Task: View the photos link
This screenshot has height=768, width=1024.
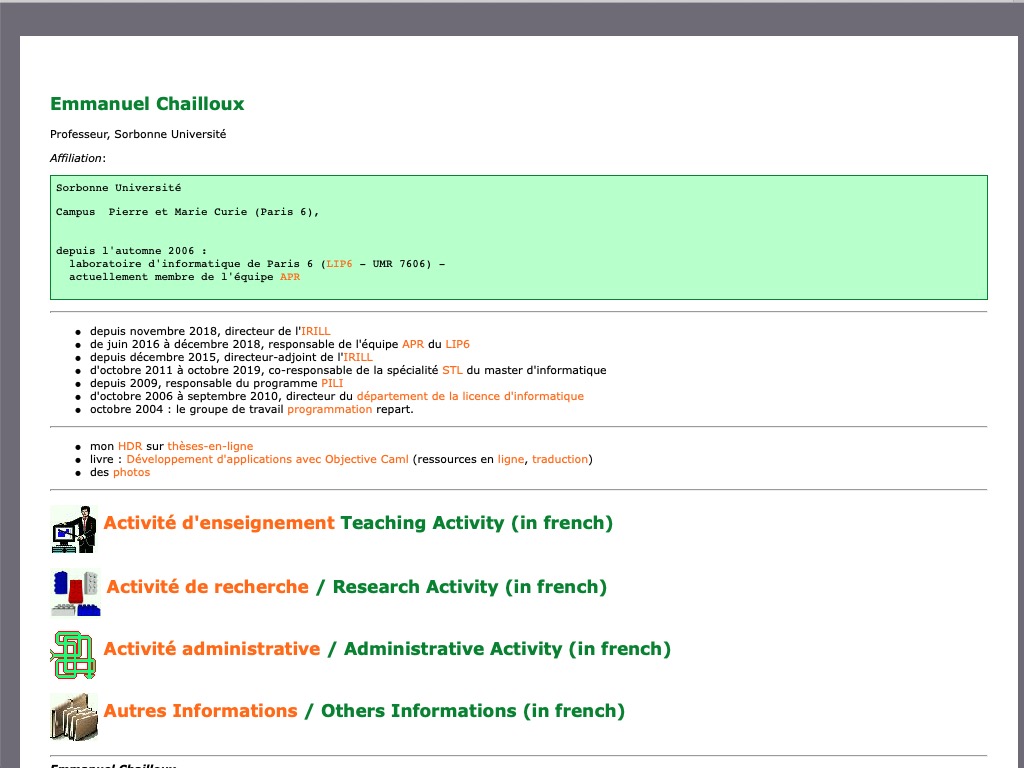Action: point(131,472)
